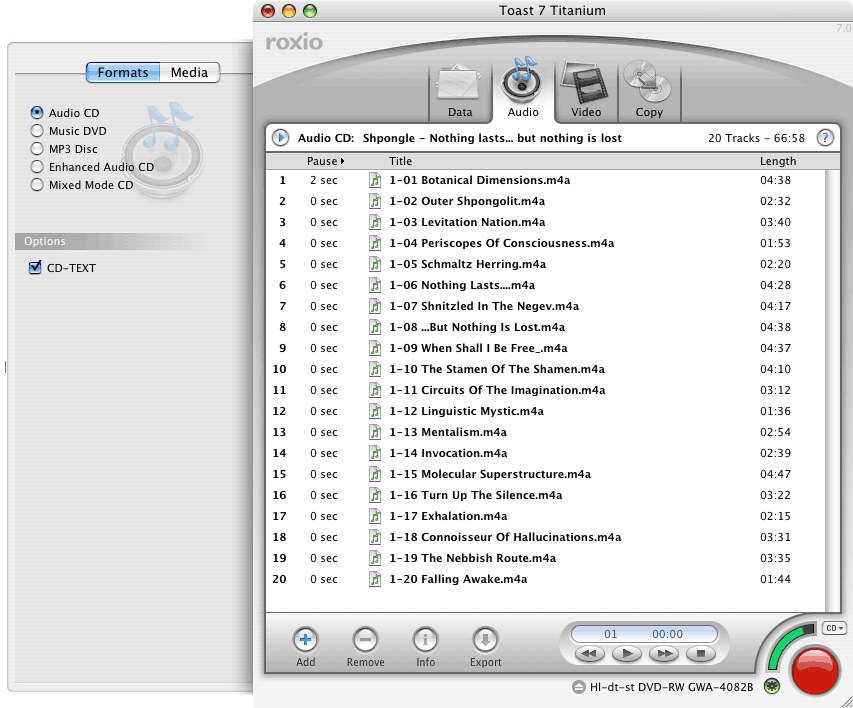
Task: Click the Hl-dt-st DVD-RW GWA-4082B recorder name
Action: click(x=671, y=687)
